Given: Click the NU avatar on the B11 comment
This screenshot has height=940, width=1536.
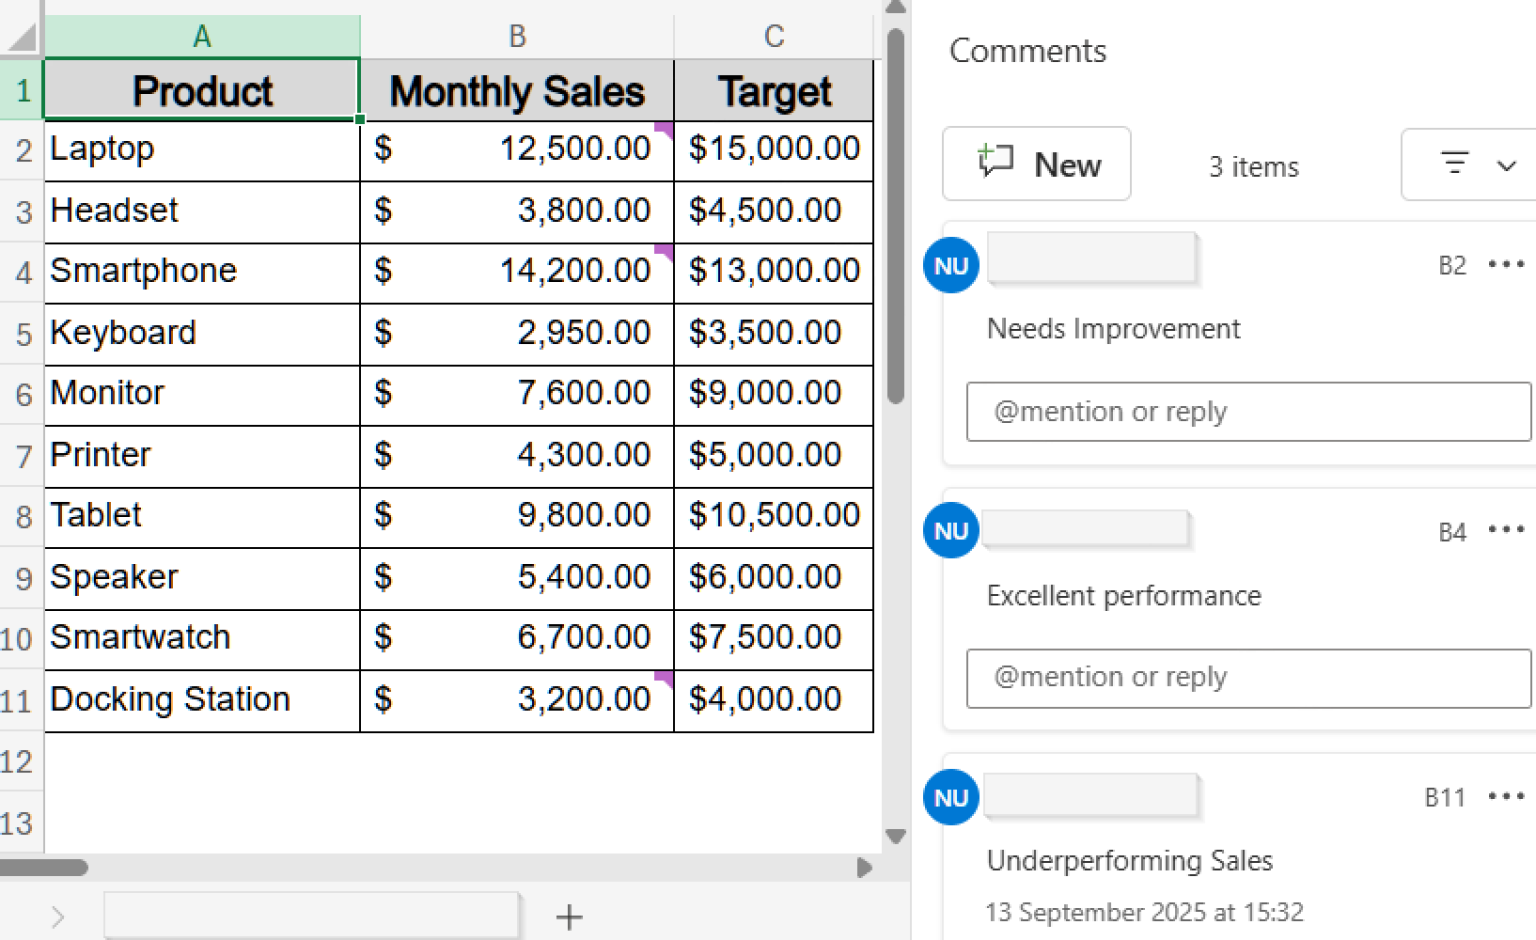Looking at the screenshot, I should coord(950,797).
